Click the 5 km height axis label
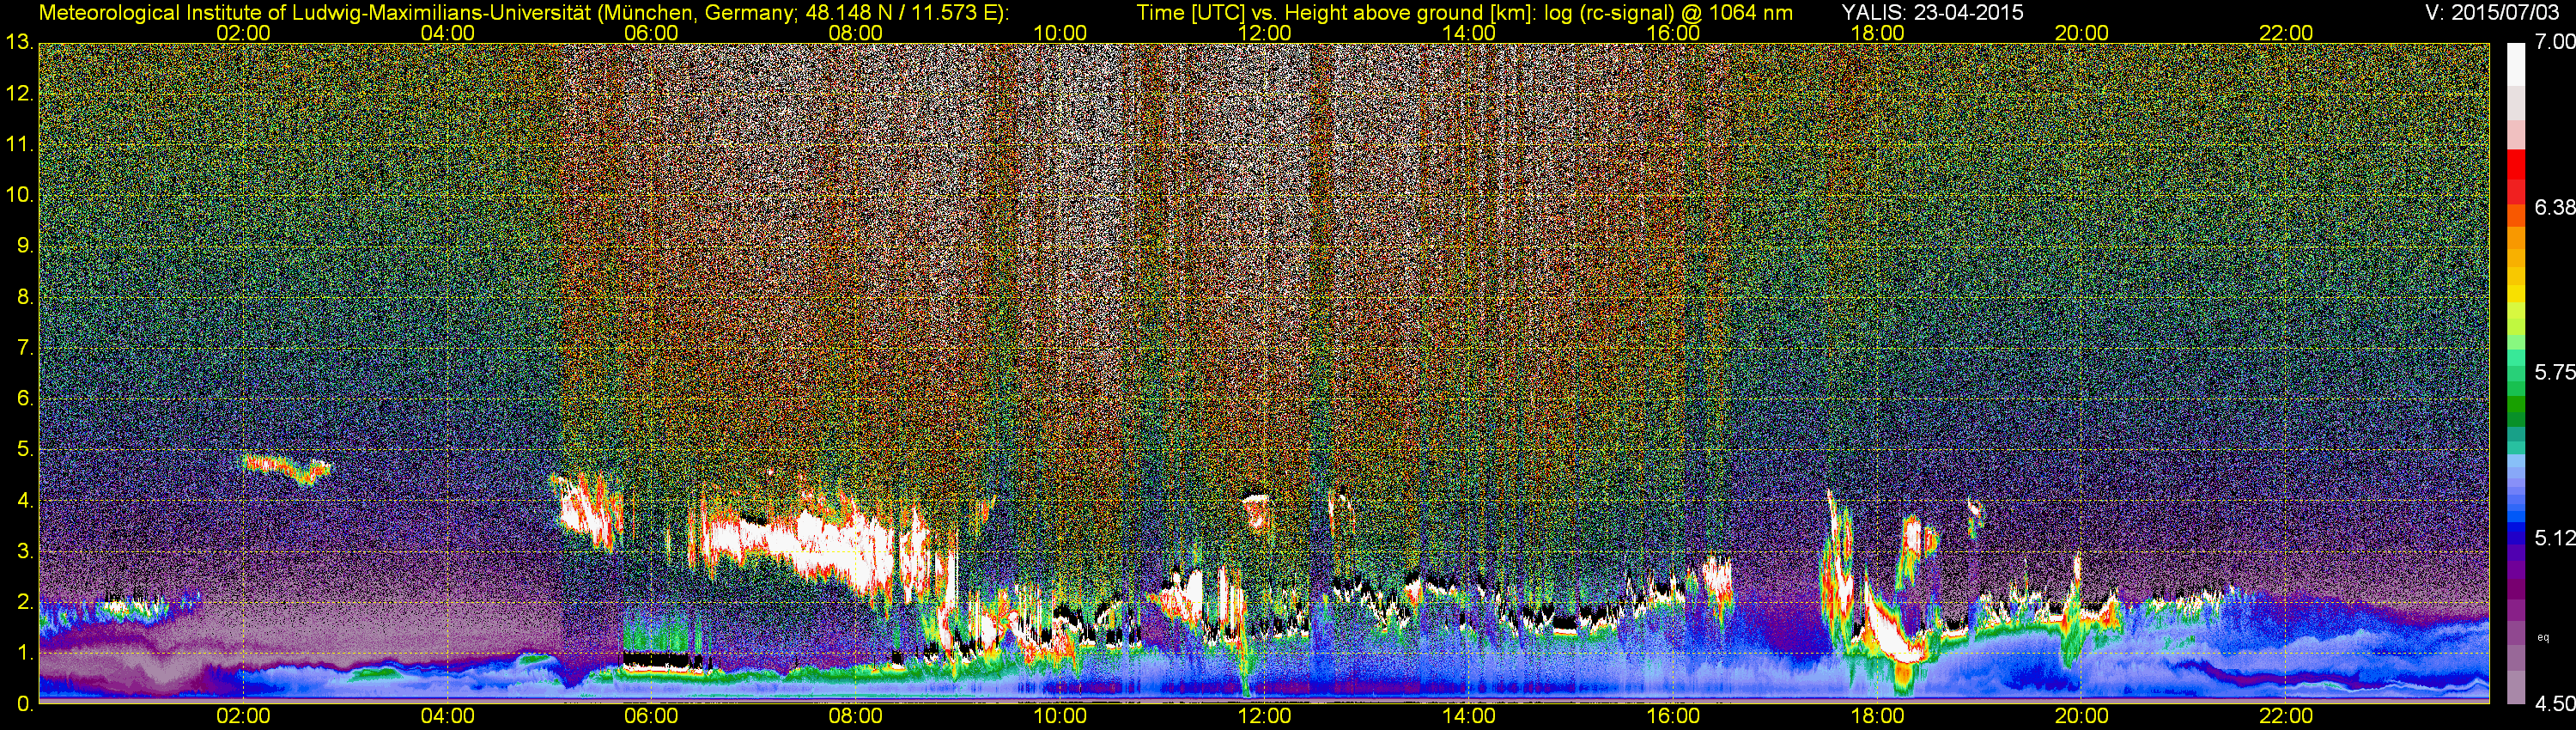 pos(25,450)
